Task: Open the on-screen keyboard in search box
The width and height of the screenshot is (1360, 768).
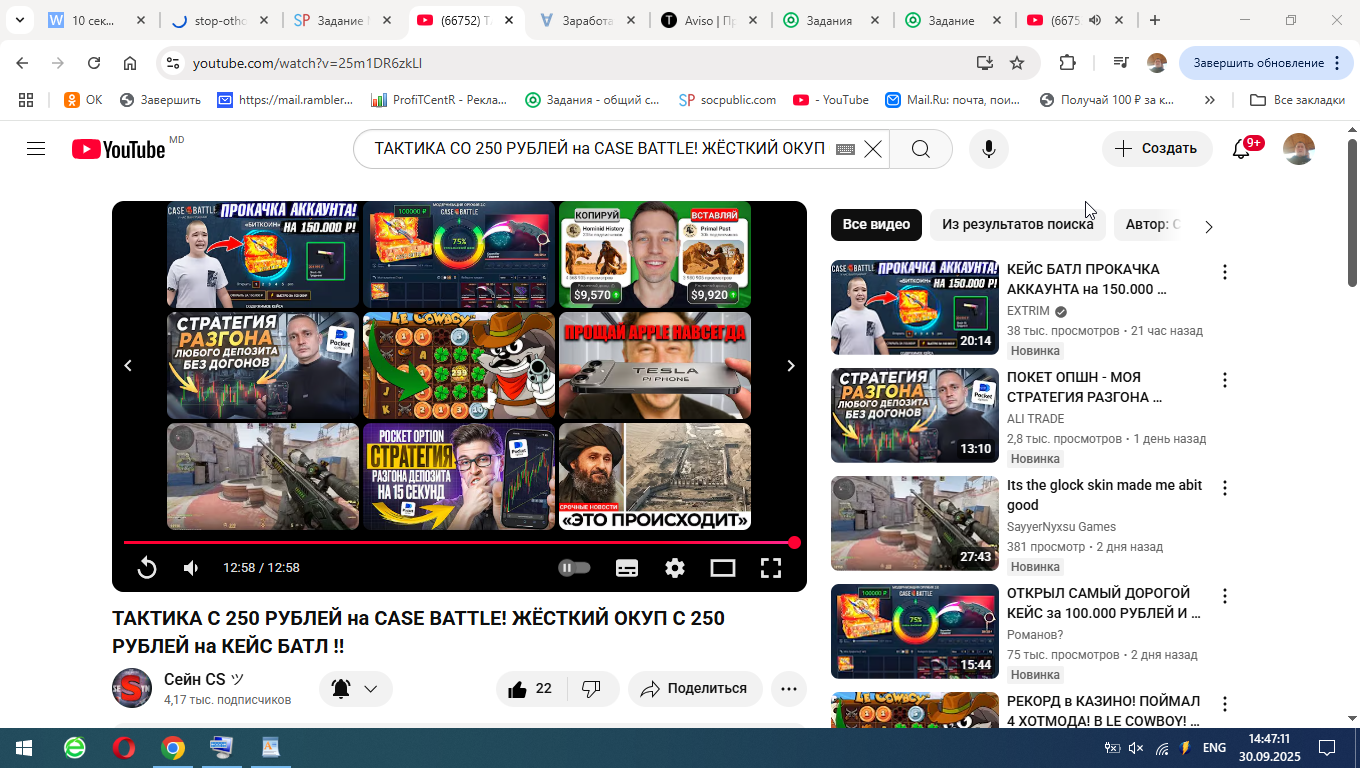Action: [x=845, y=149]
